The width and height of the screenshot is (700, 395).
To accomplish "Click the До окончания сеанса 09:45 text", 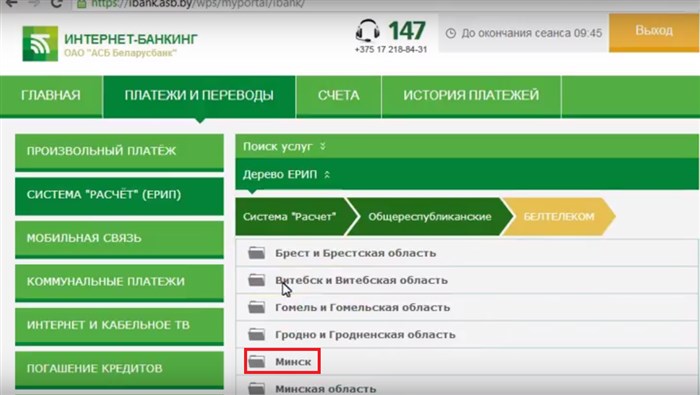I will point(532,33).
